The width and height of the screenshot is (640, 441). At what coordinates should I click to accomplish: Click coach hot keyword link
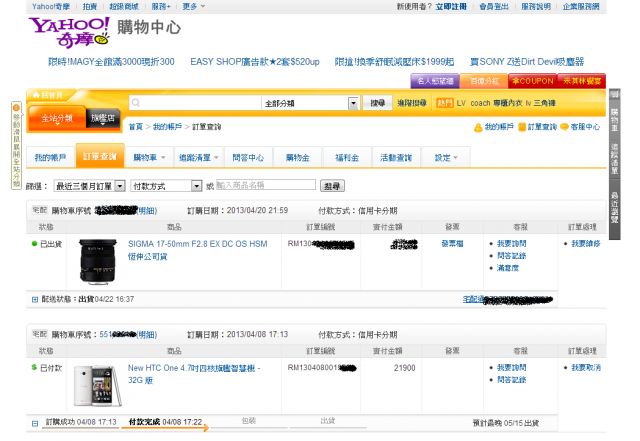[x=480, y=103]
